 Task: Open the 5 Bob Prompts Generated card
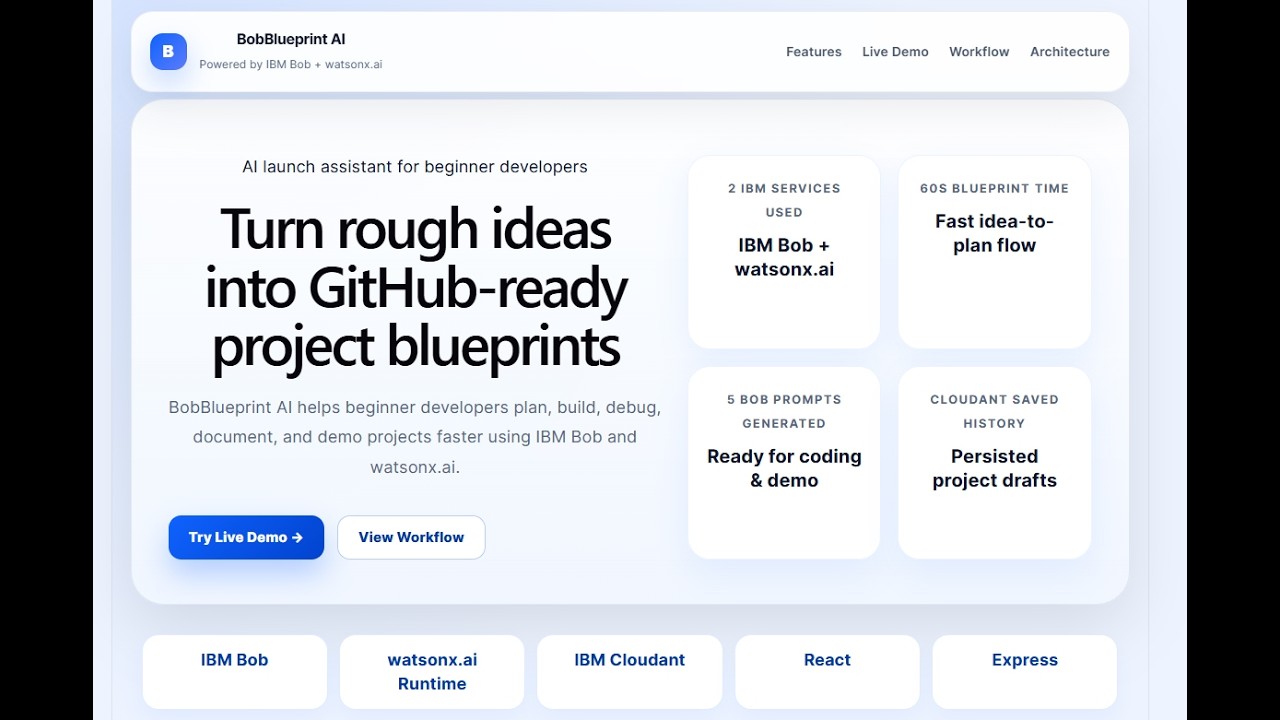pyautogui.click(x=784, y=463)
